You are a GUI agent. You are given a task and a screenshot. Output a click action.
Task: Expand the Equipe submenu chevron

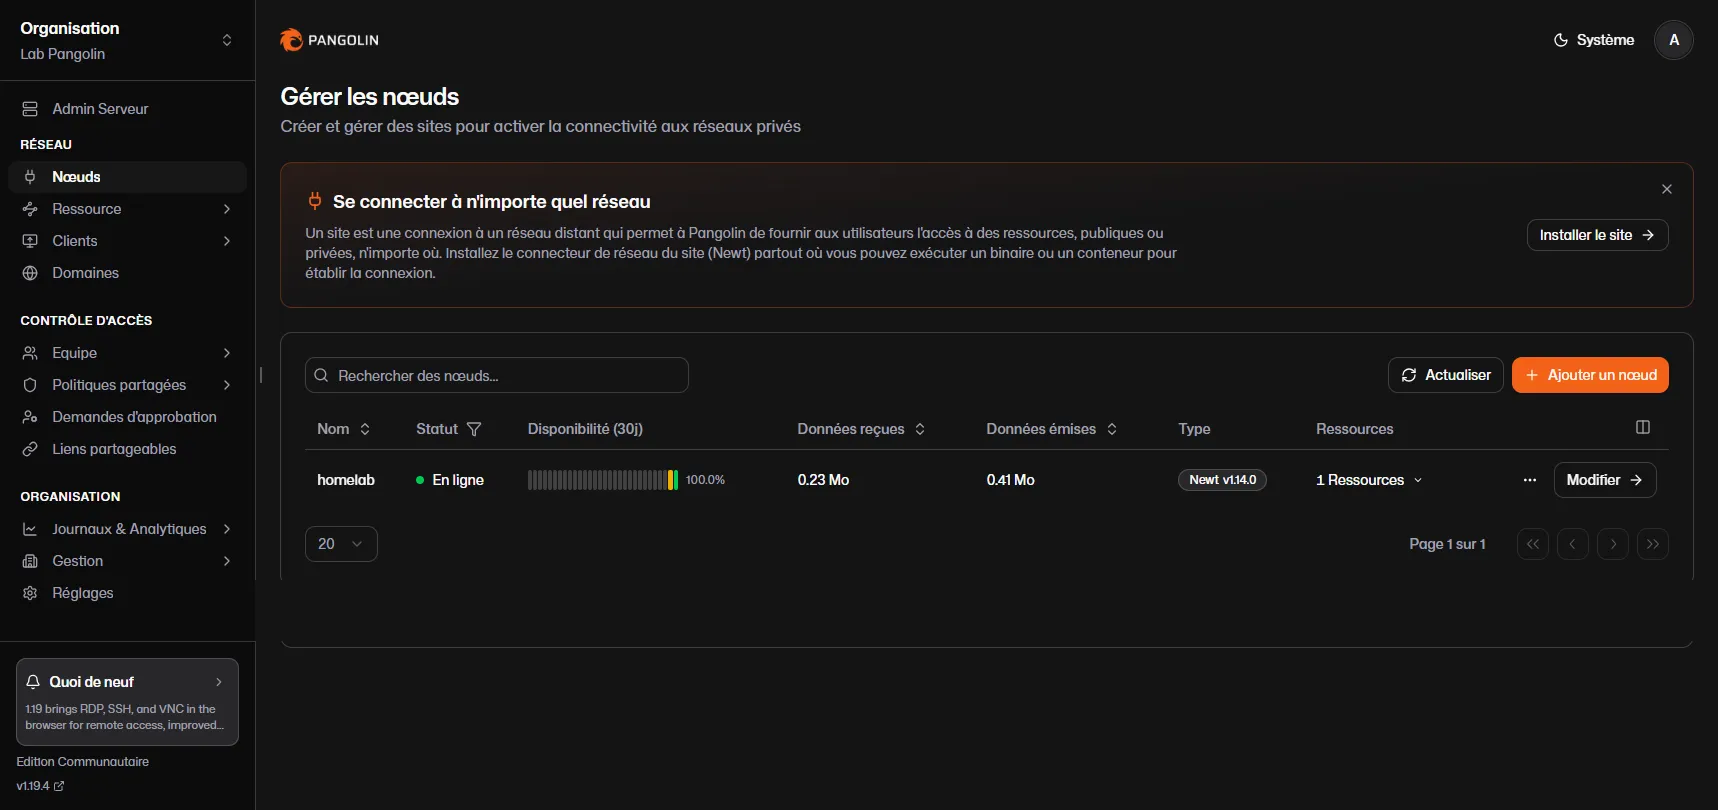point(227,353)
